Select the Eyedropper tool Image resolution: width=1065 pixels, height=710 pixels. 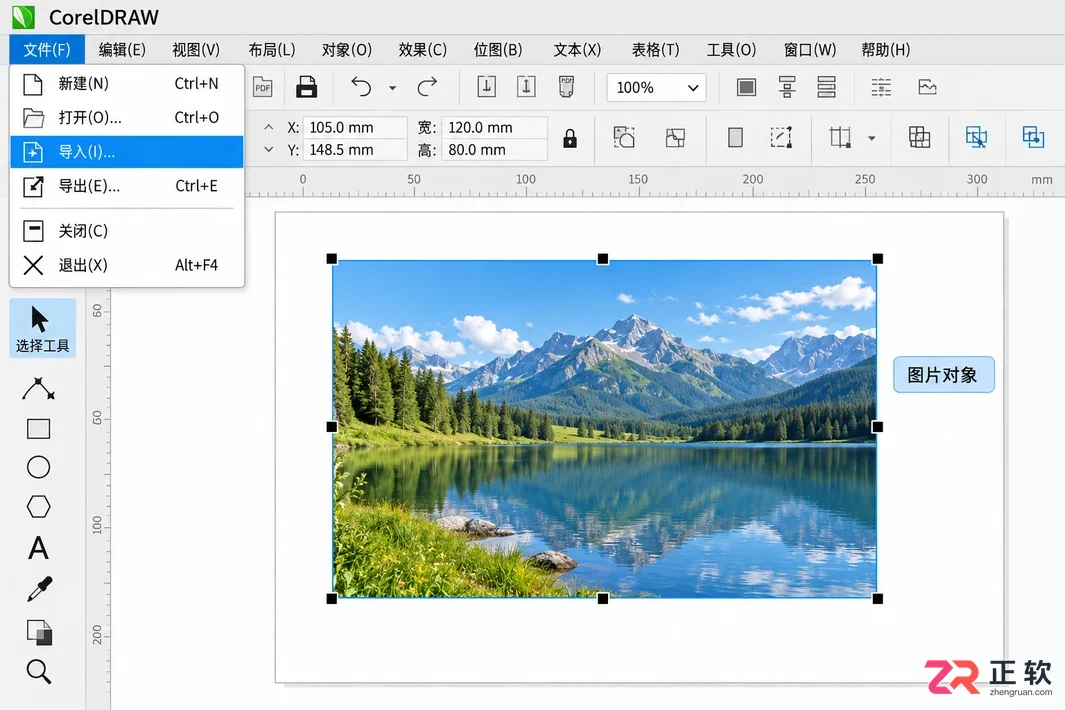(39, 589)
